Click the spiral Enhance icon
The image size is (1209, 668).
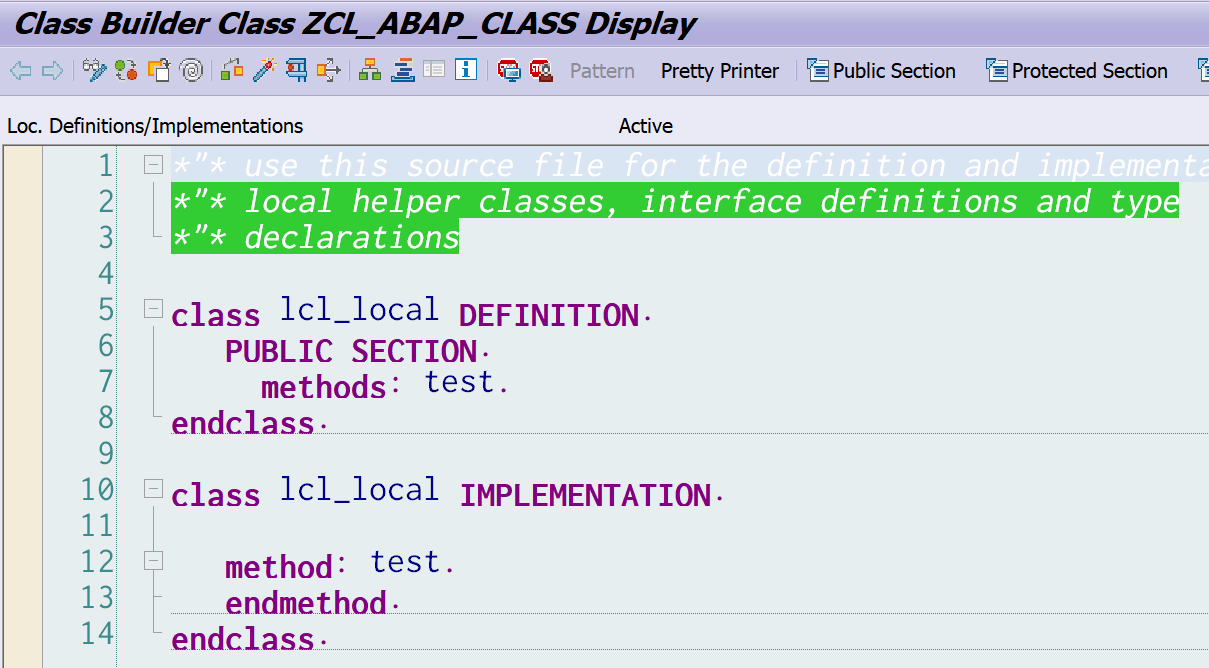[191, 70]
